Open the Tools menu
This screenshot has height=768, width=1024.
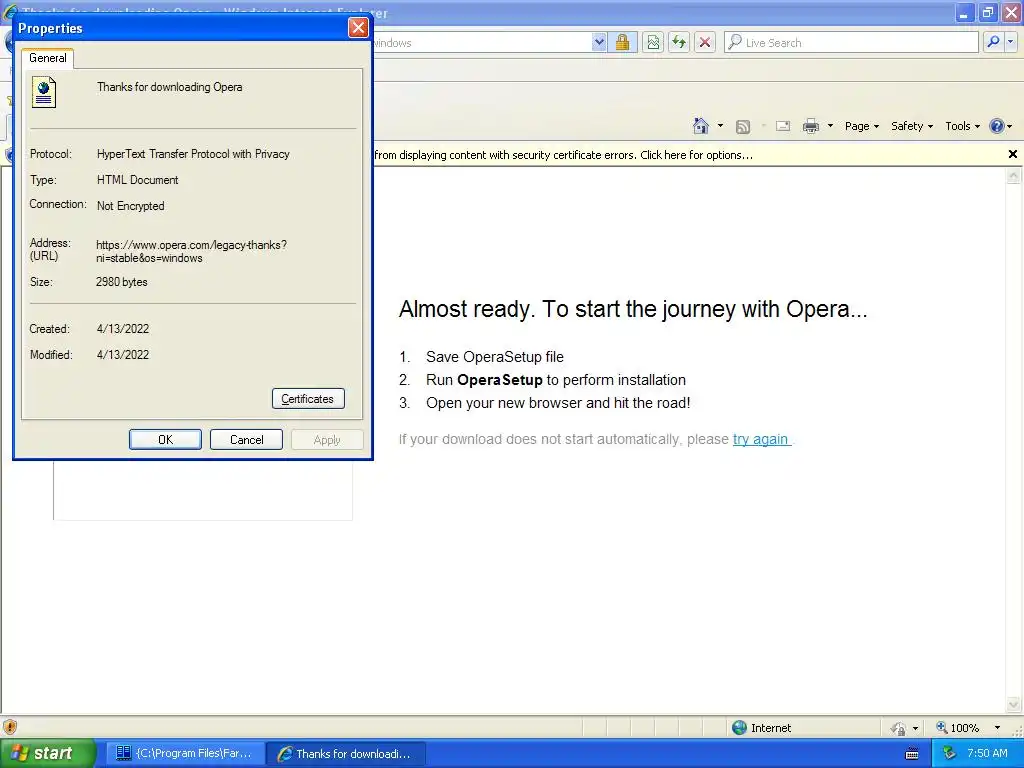[x=962, y=126]
